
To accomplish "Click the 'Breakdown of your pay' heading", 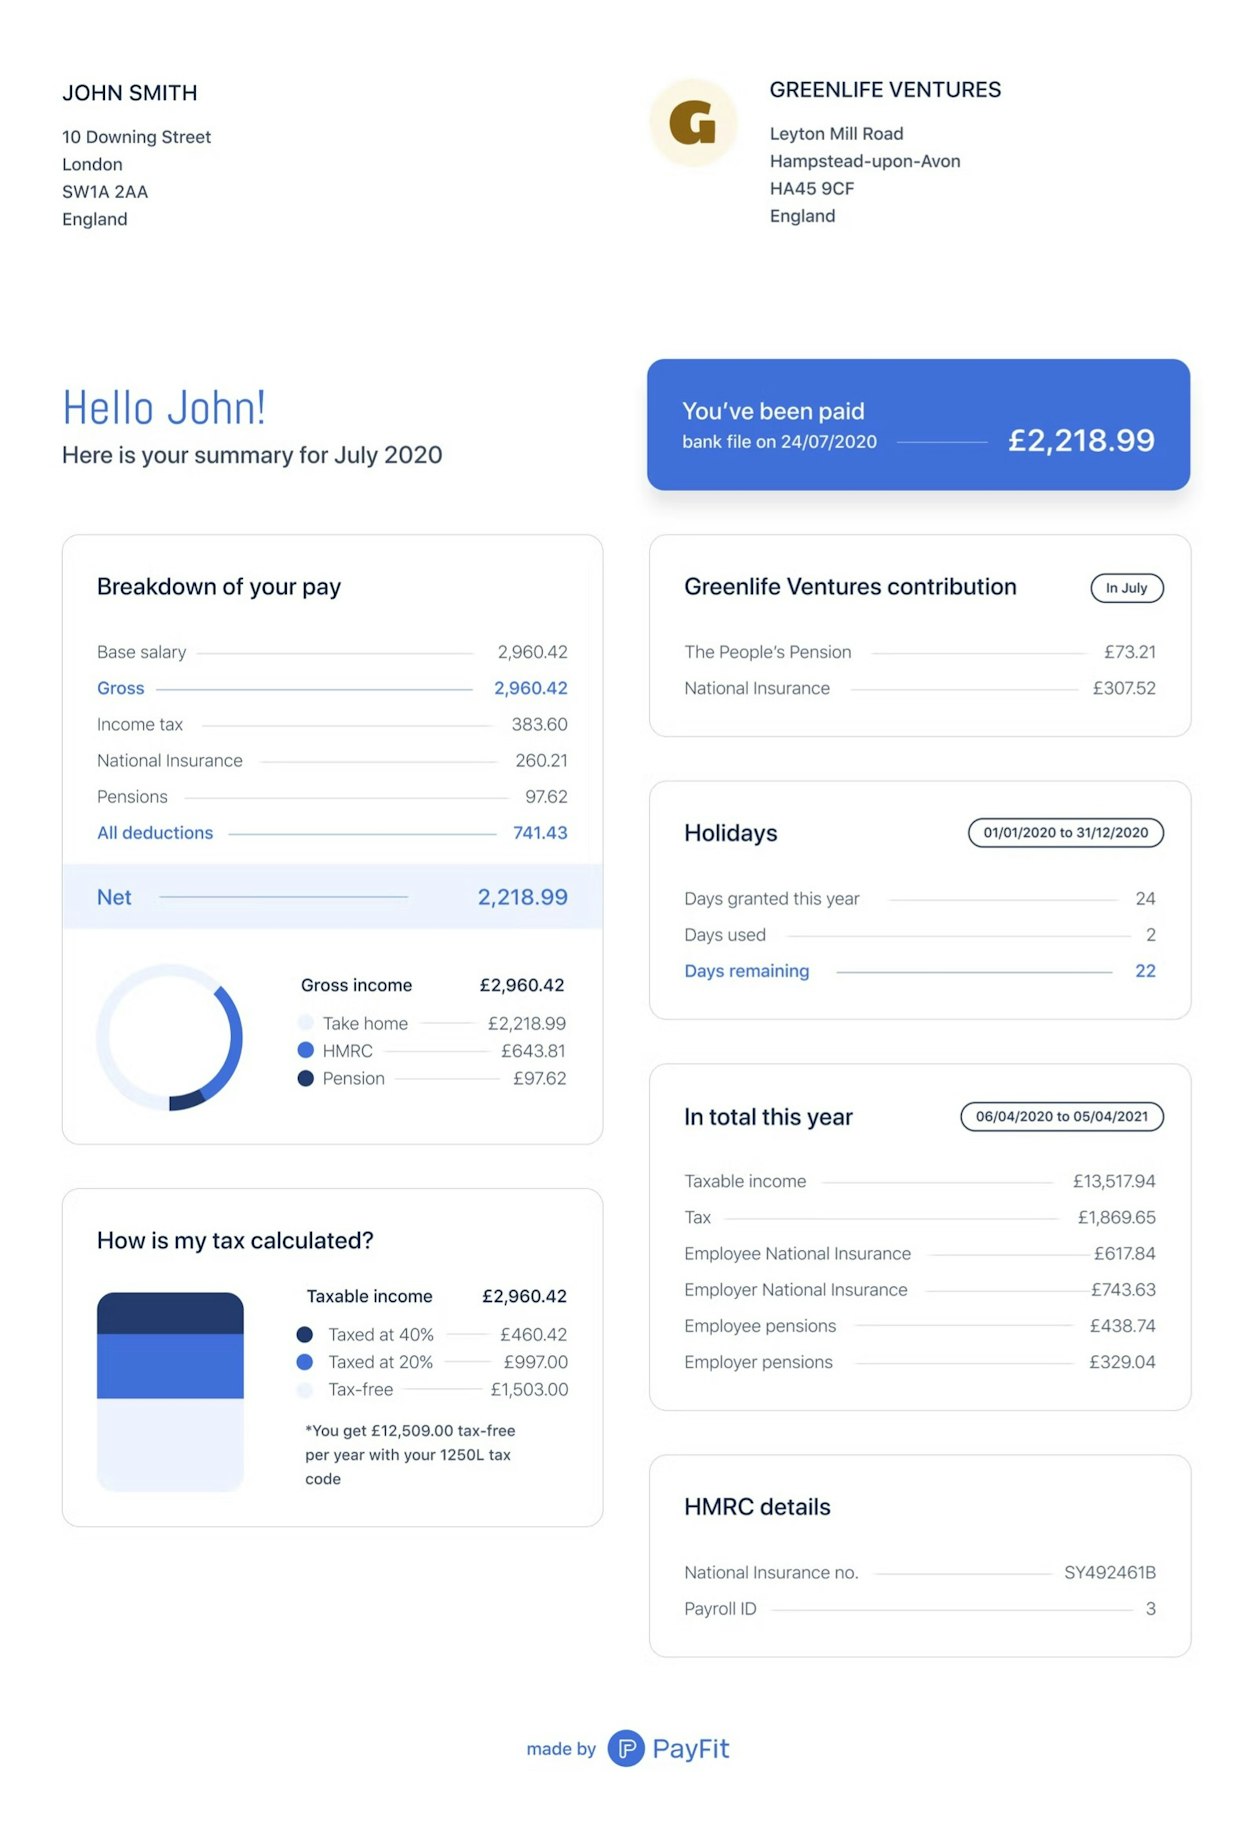I will tap(219, 587).
